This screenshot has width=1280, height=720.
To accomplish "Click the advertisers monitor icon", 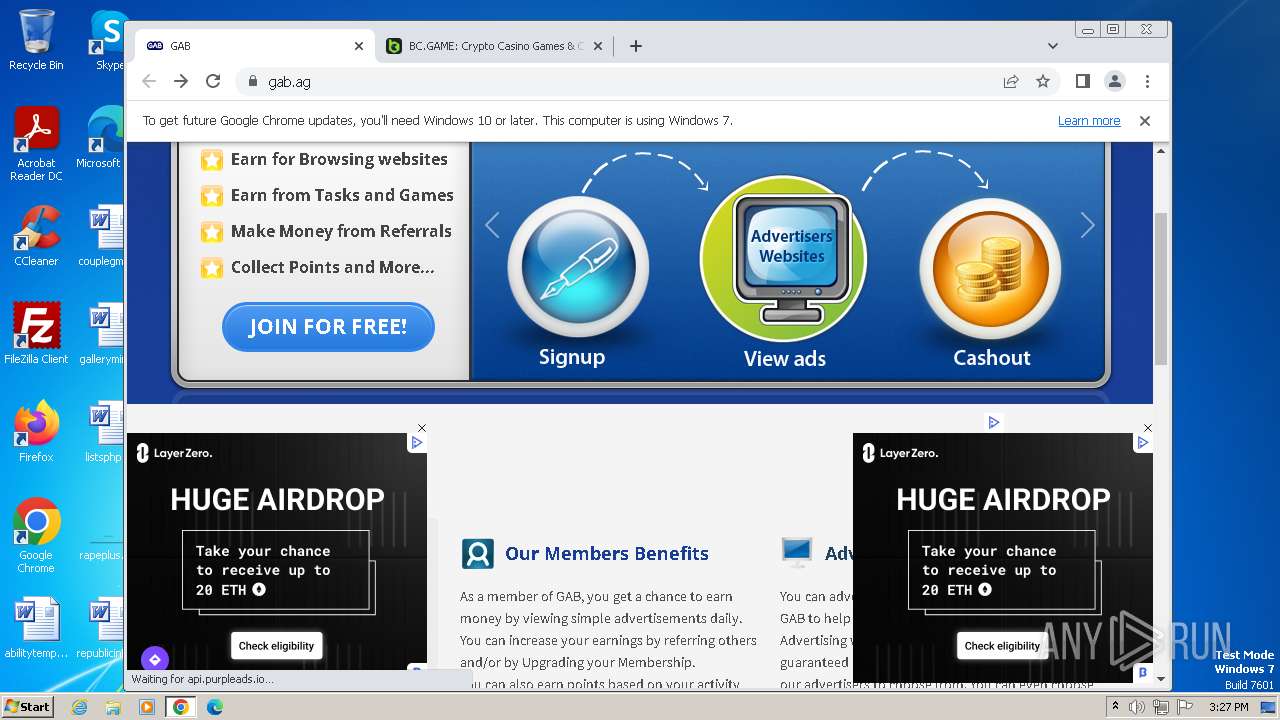I will point(797,551).
